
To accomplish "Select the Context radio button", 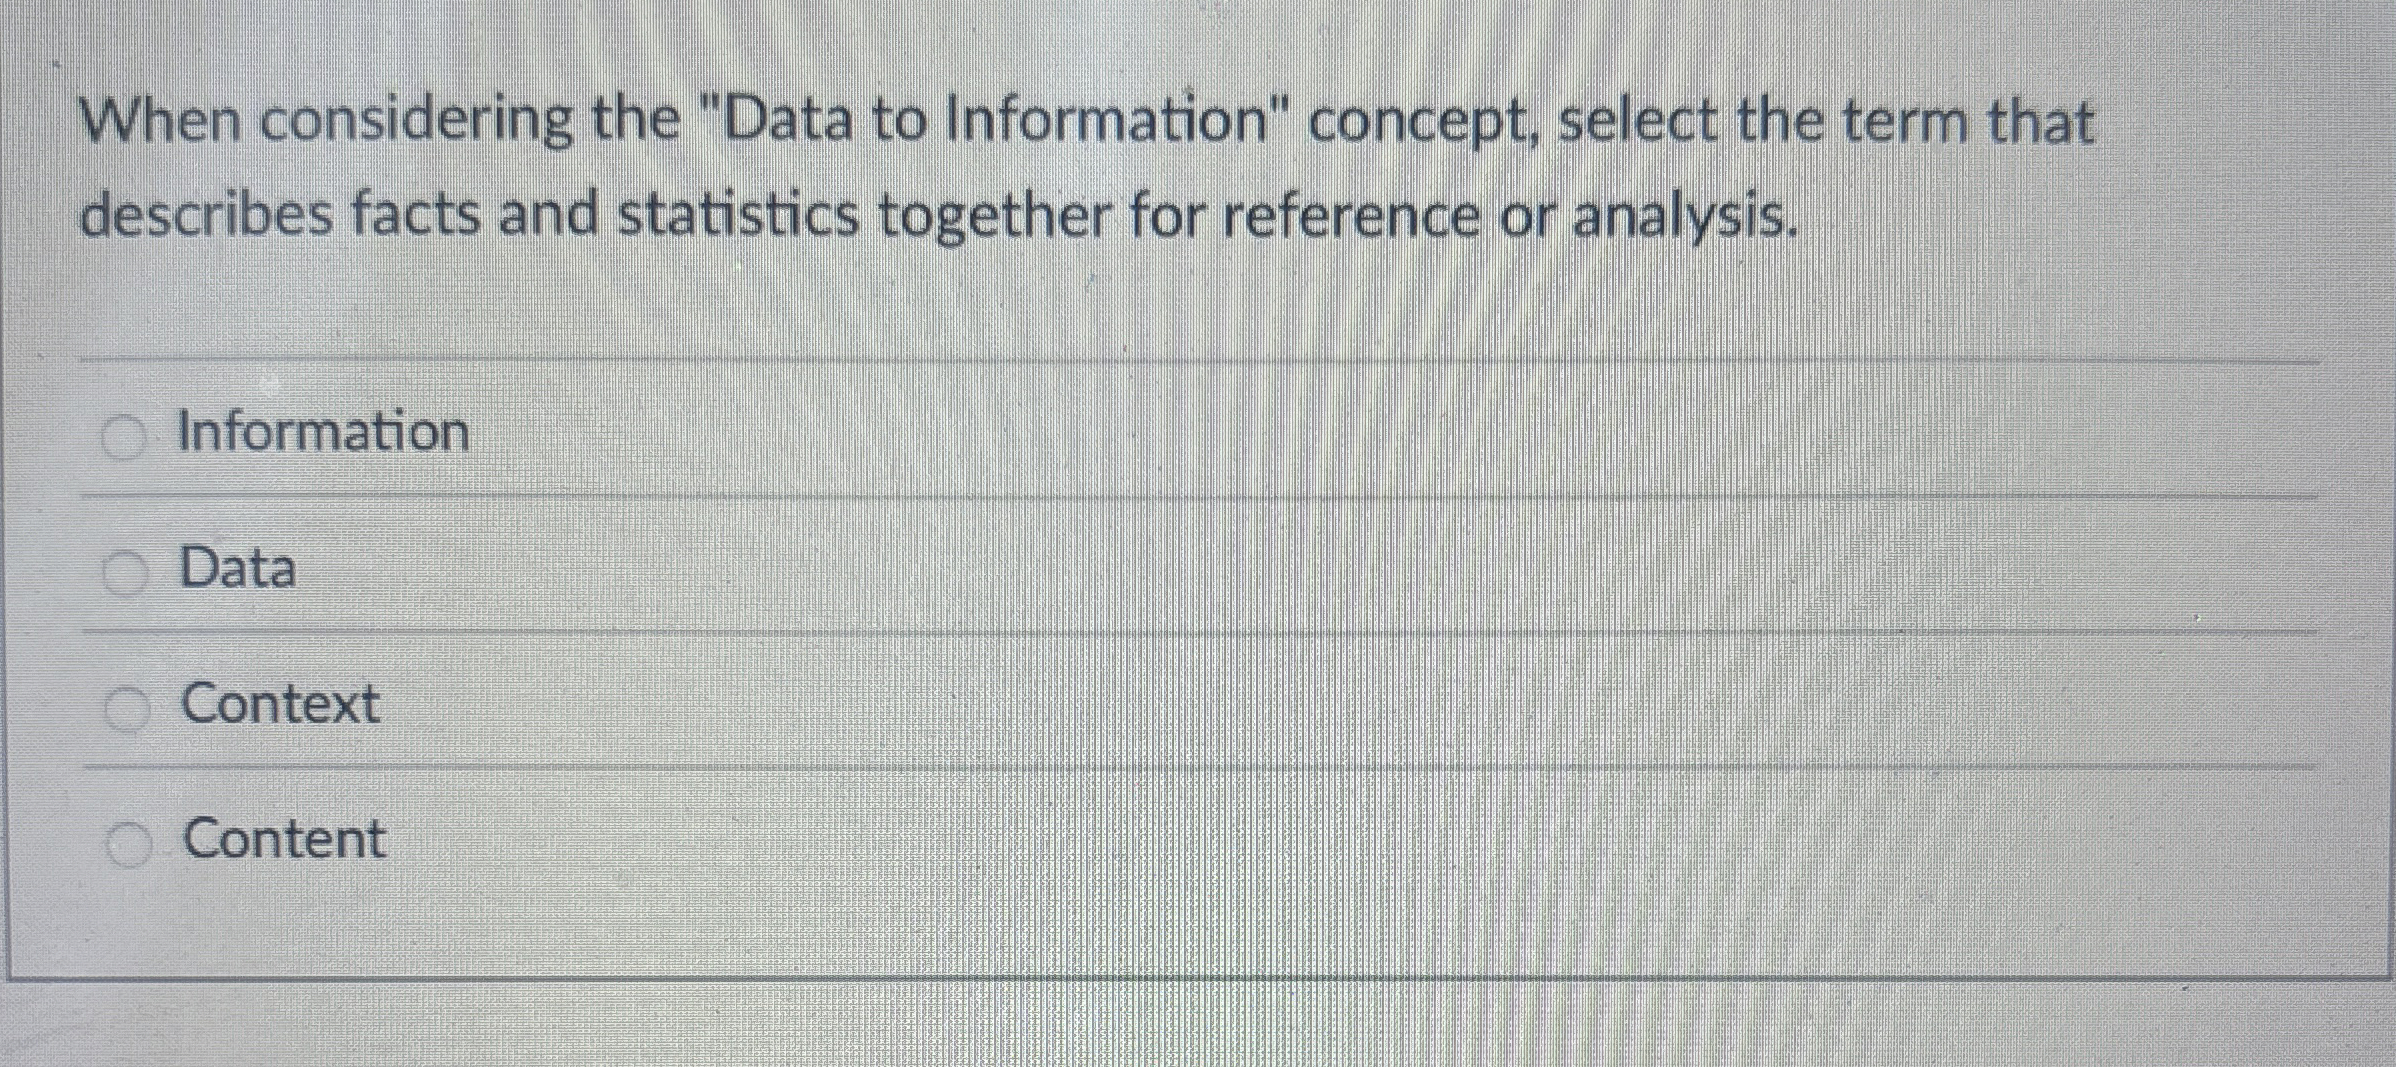I will 125,705.
